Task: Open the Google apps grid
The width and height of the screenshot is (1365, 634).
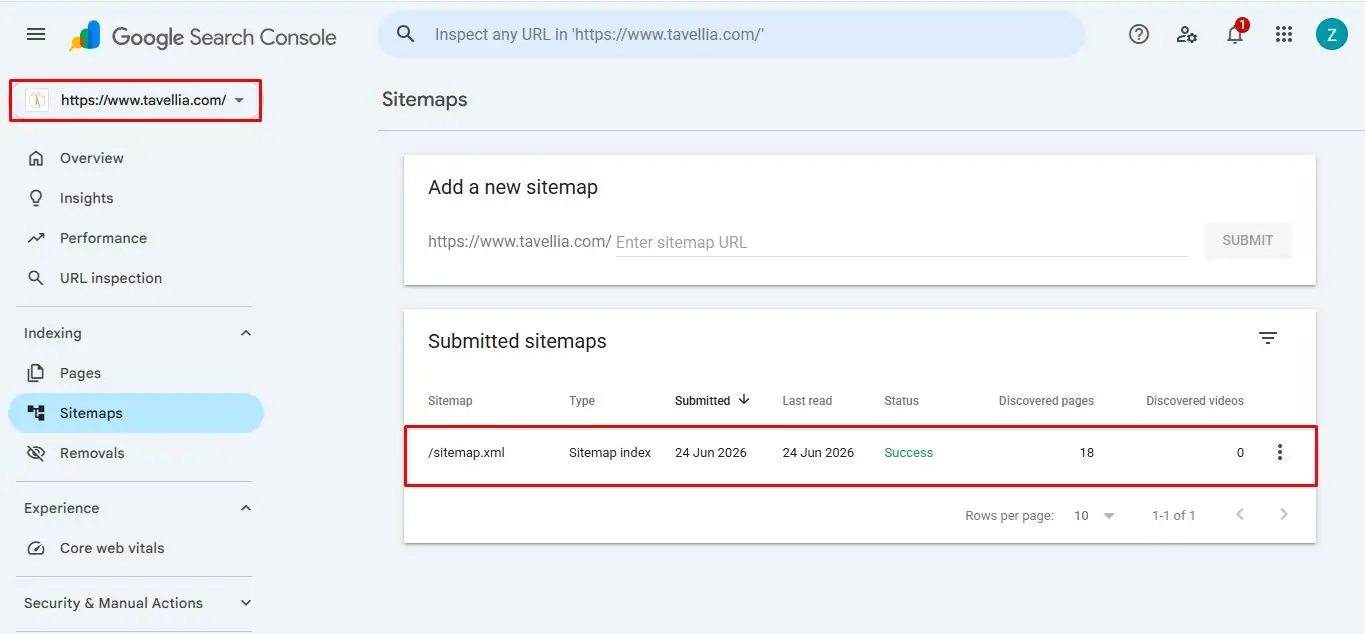Action: [1284, 35]
